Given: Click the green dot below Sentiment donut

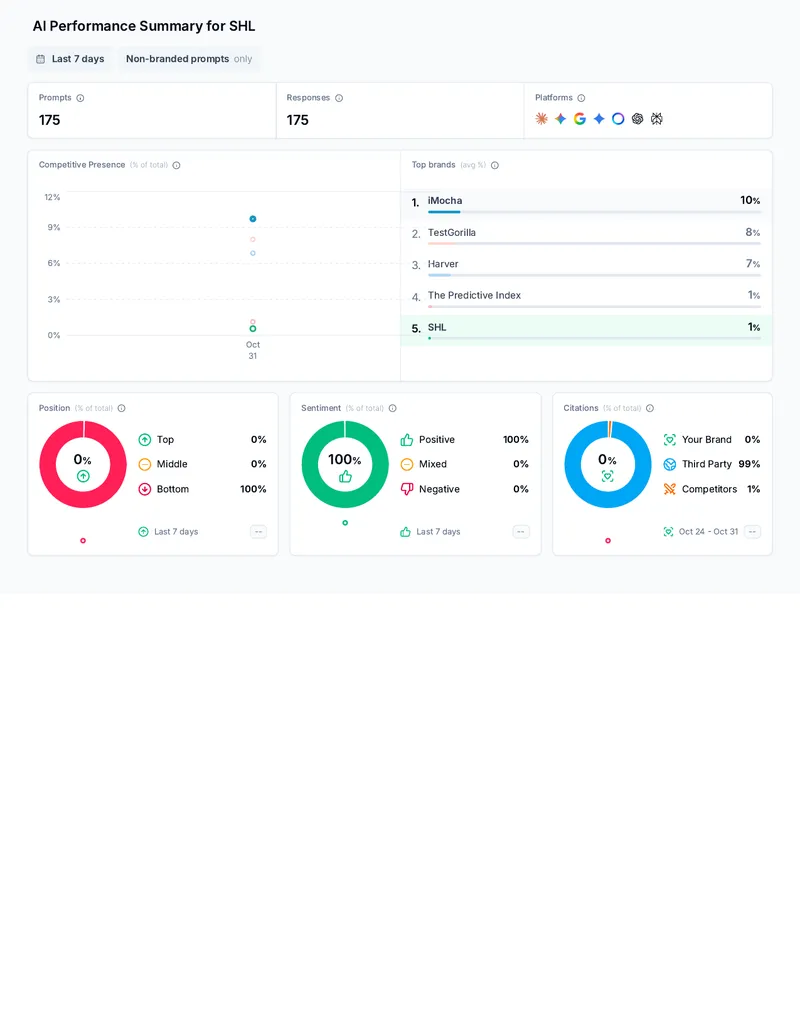Looking at the screenshot, I should [345, 523].
